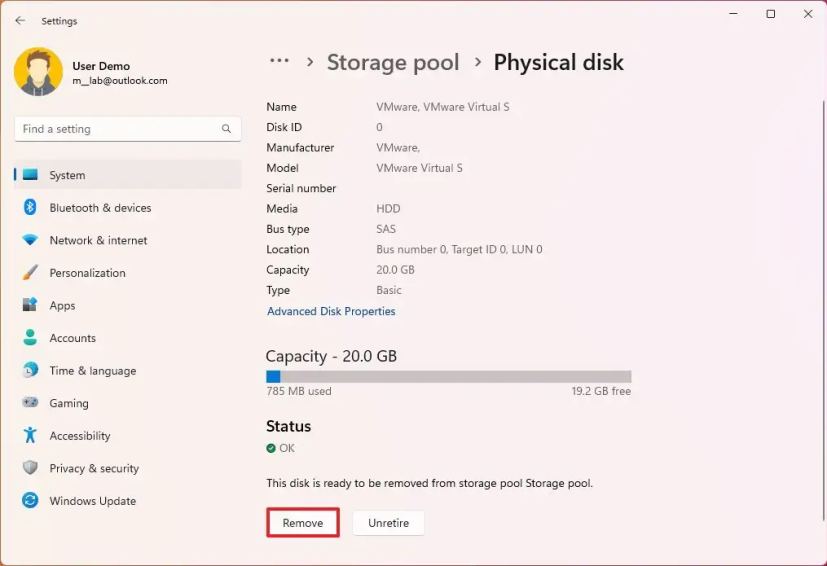
Task: Click the Apps icon in sidebar
Action: 30,305
